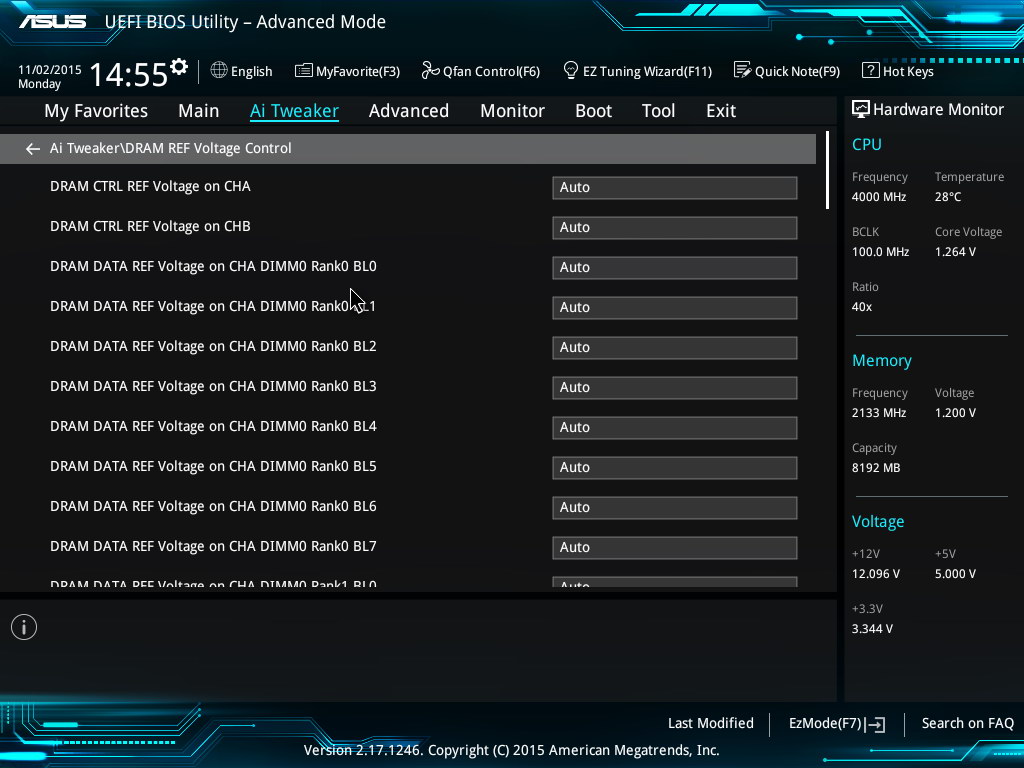Open Qfan Control fan icon
1024x768 pixels.
[x=430, y=71]
